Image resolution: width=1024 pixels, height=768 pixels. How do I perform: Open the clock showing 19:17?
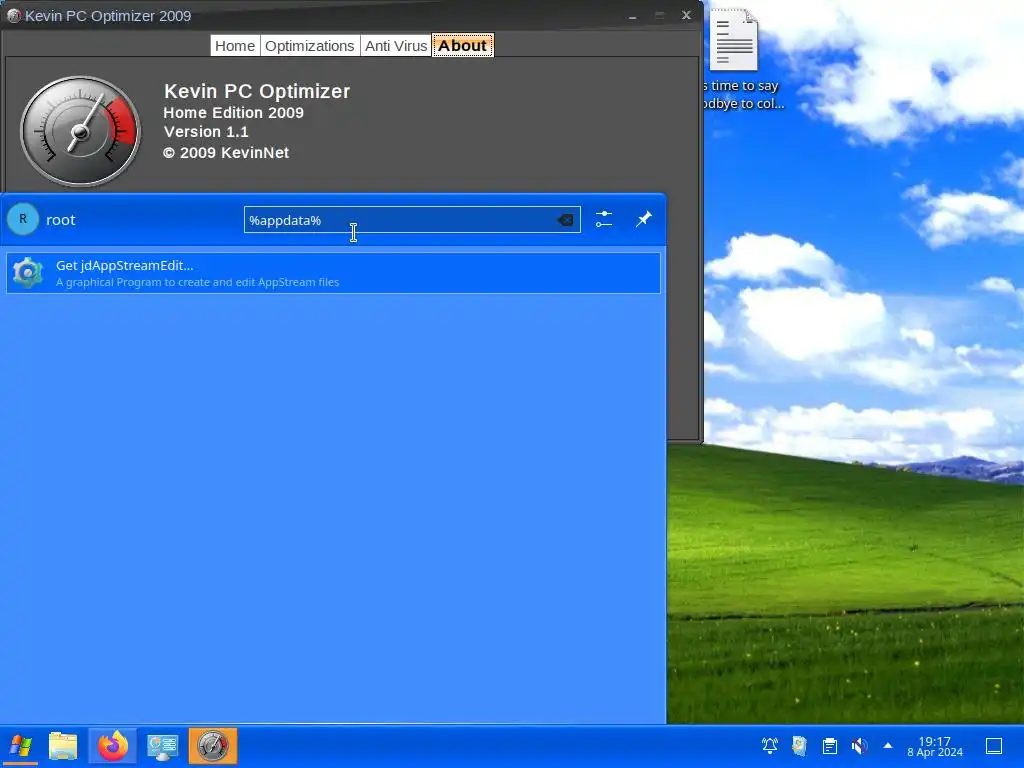pos(935,746)
